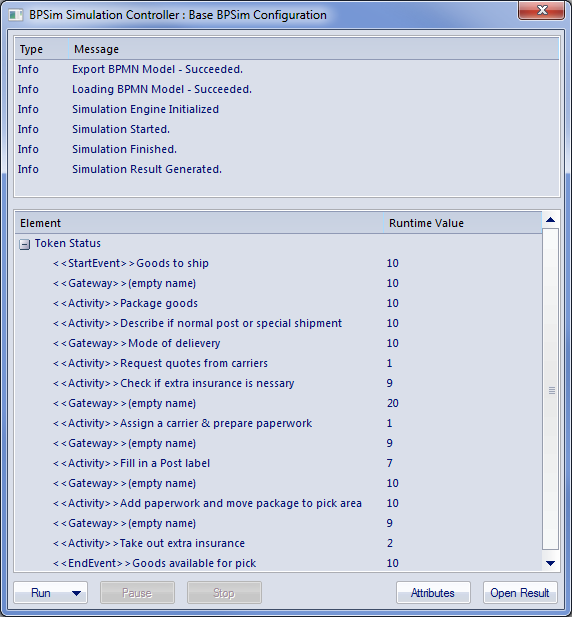572x617 pixels.
Task: Open the Run button dropdown arrow
Action: (x=77, y=593)
